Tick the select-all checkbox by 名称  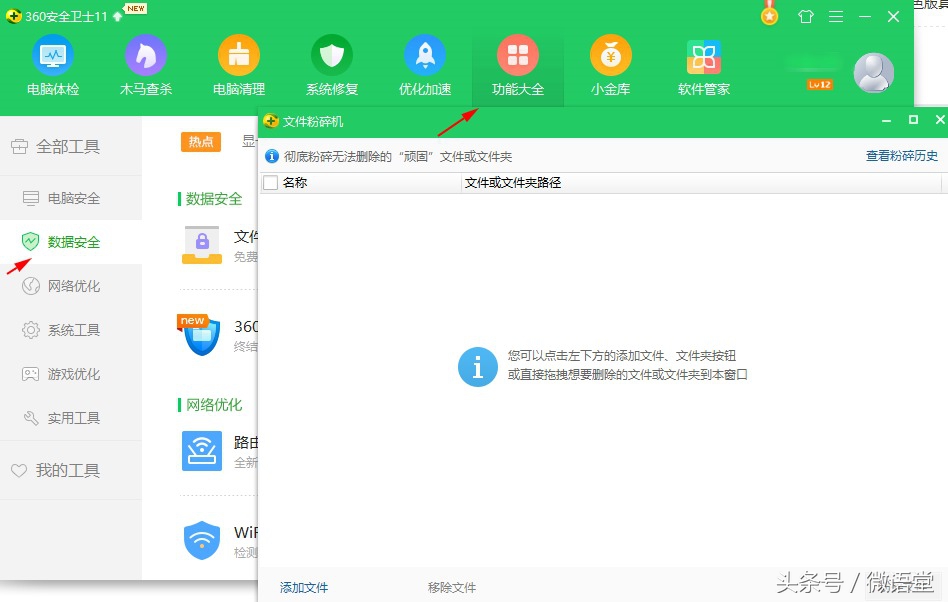coord(270,183)
